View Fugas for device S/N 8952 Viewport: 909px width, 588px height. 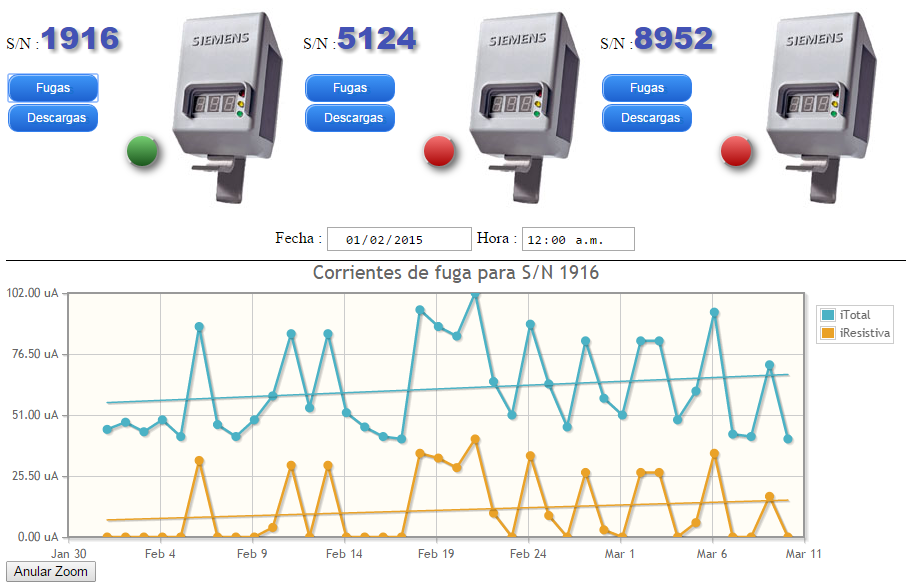647,88
